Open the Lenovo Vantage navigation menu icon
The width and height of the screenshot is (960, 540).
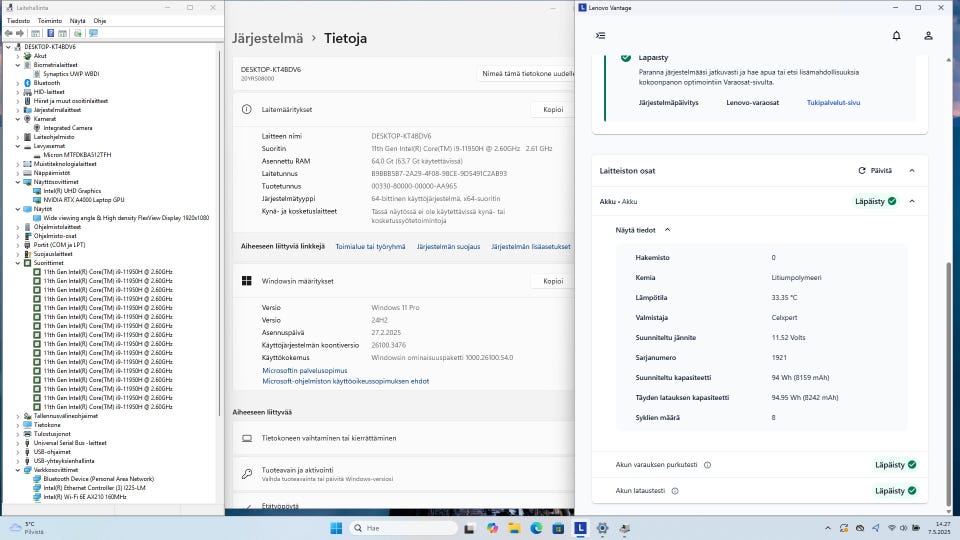tap(600, 35)
